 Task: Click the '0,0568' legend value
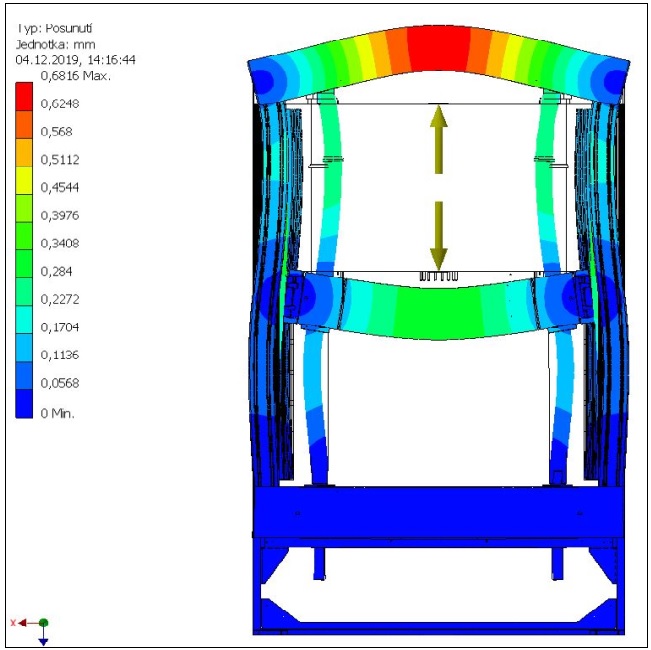point(60,383)
